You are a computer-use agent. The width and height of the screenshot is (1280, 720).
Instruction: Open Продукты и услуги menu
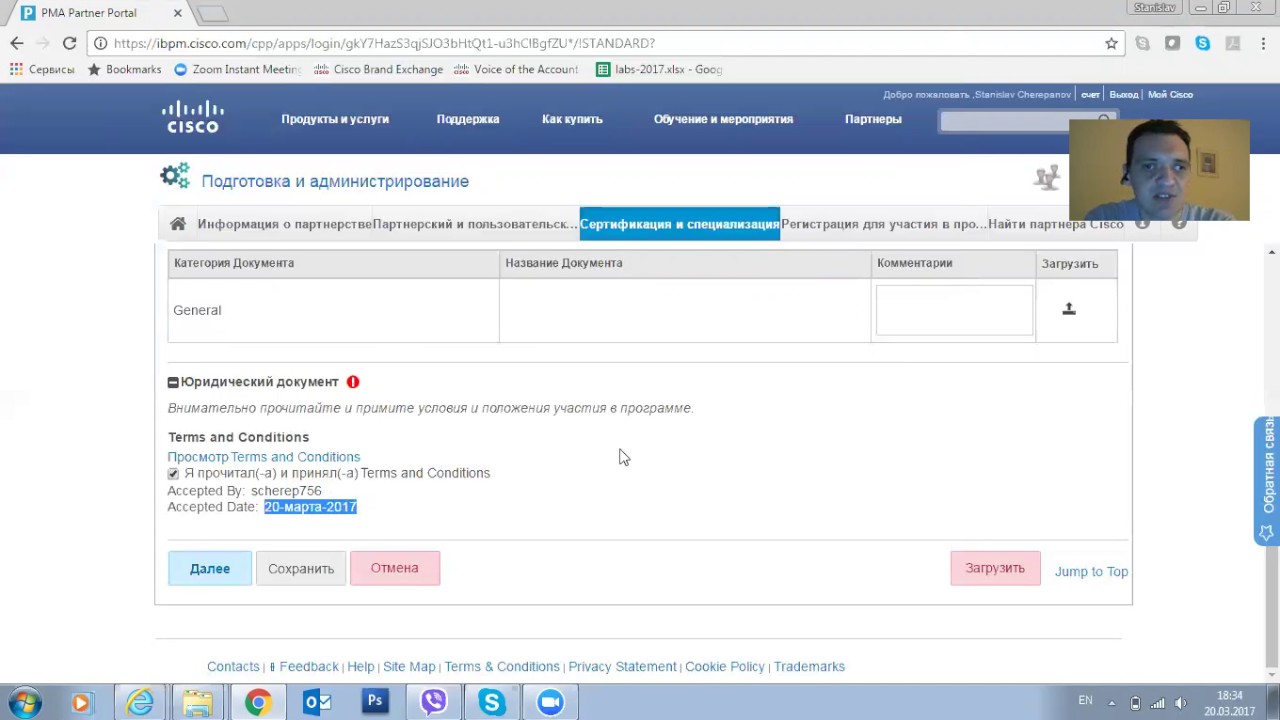335,119
